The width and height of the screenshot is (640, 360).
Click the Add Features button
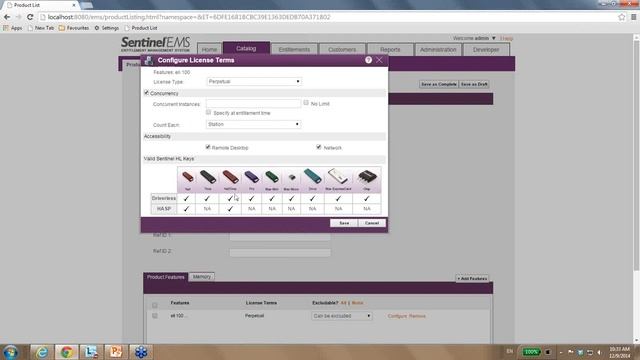[x=472, y=278]
